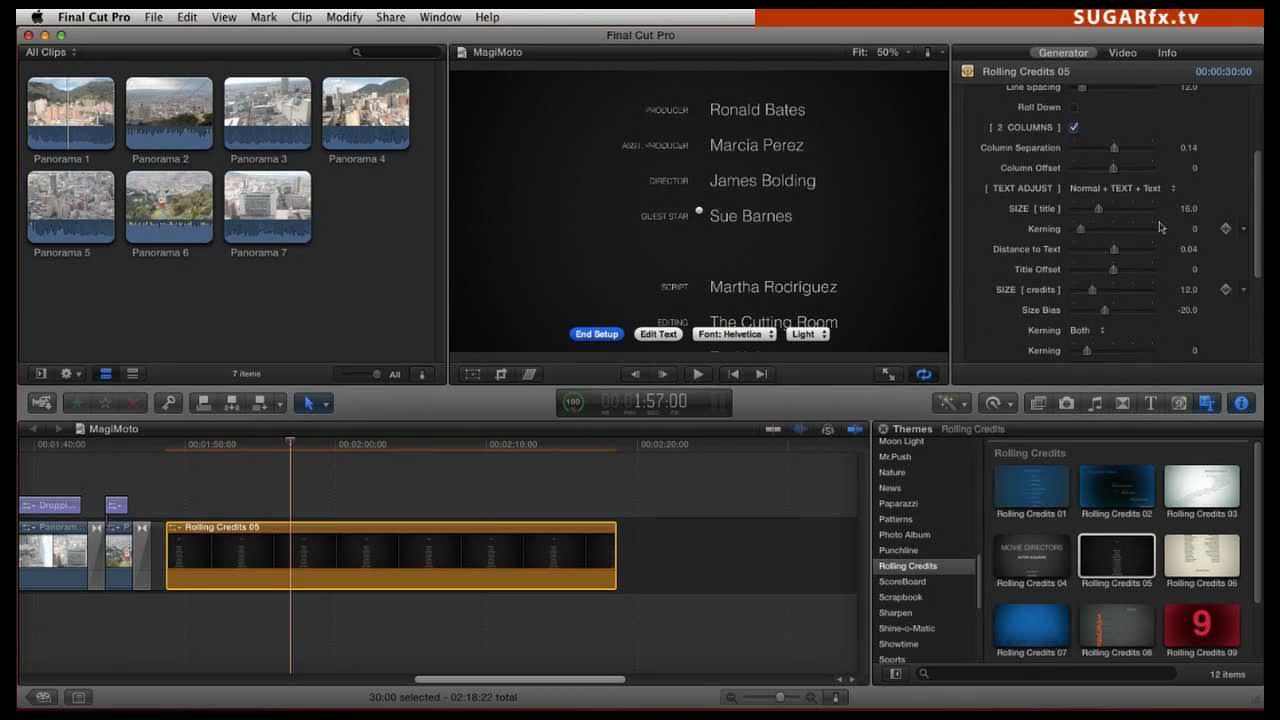Open the Photos browser camera icon
The width and height of the screenshot is (1280, 720).
point(1067,403)
